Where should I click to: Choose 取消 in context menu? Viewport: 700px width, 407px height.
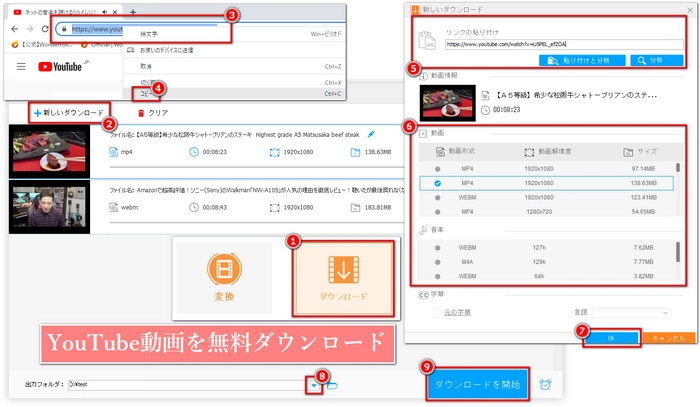234,66
